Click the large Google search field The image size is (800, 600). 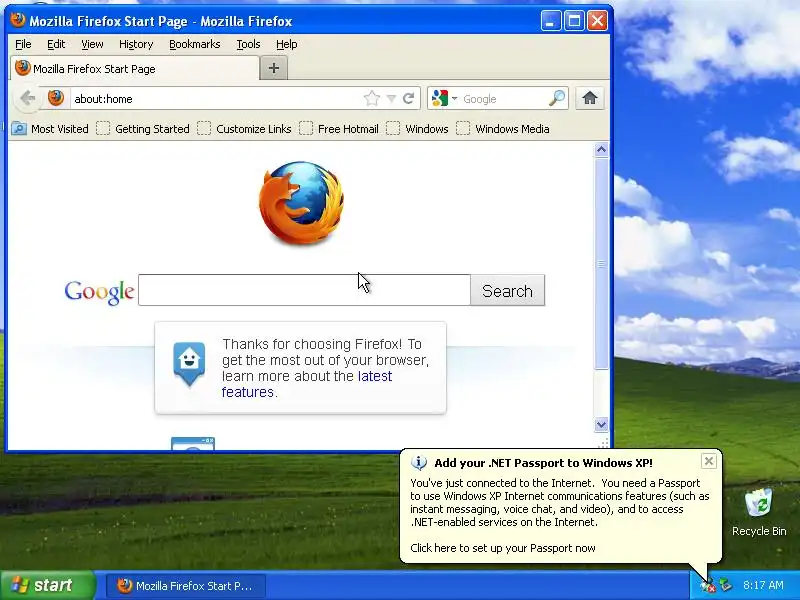coord(304,290)
